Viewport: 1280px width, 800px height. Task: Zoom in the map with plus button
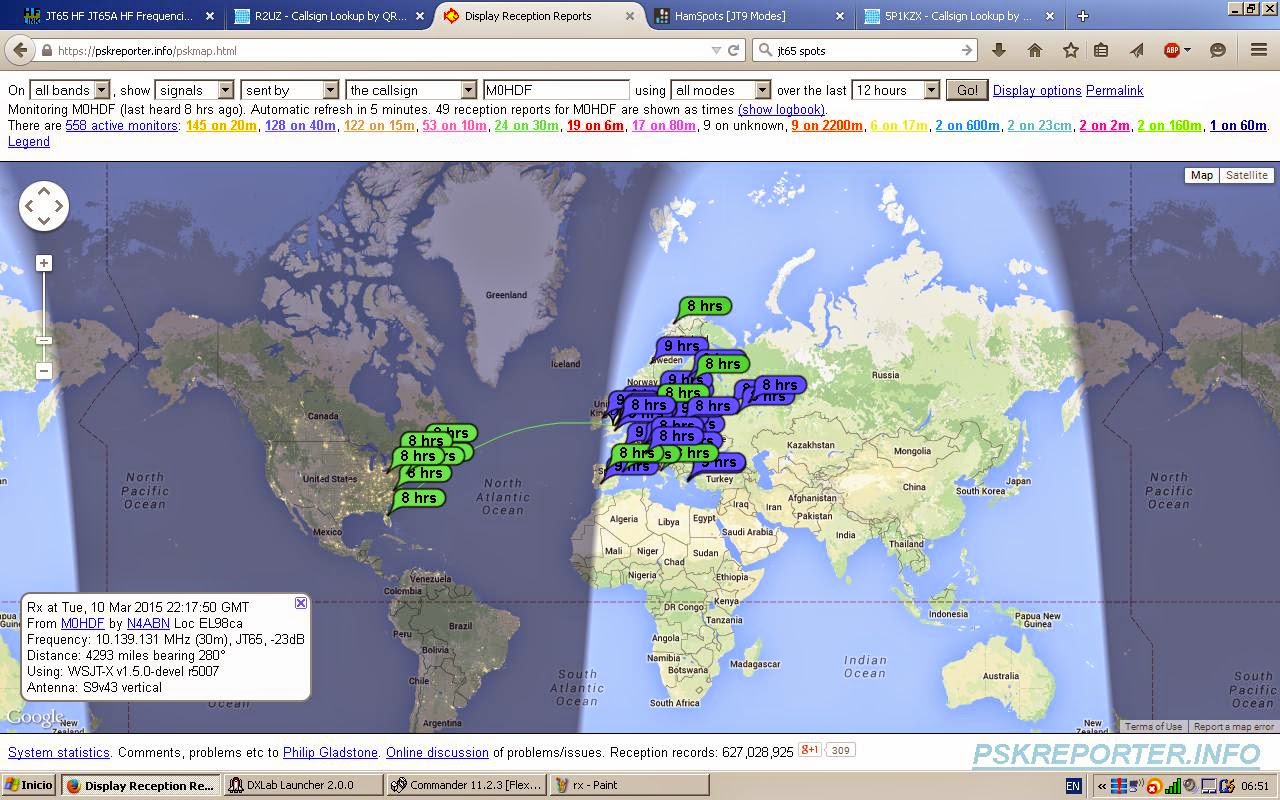click(44, 263)
